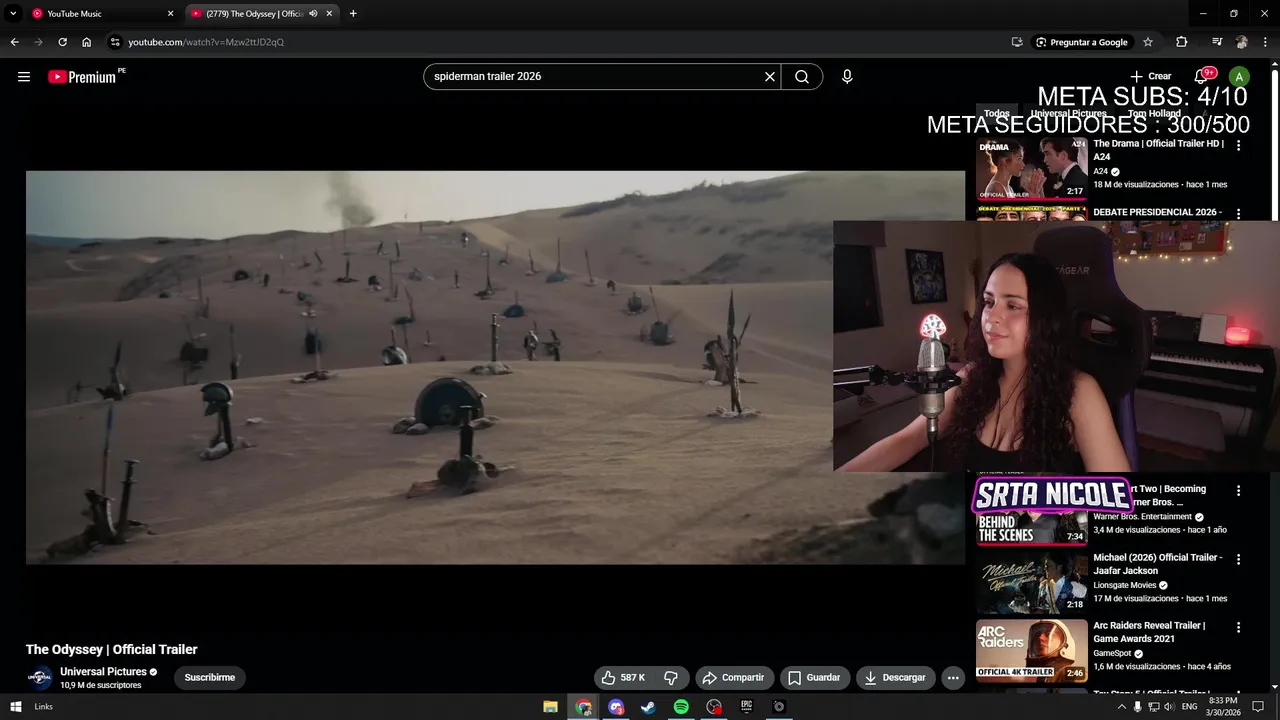This screenshot has width=1280, height=720.
Task: Run search with magnifier button
Action: [x=802, y=77]
